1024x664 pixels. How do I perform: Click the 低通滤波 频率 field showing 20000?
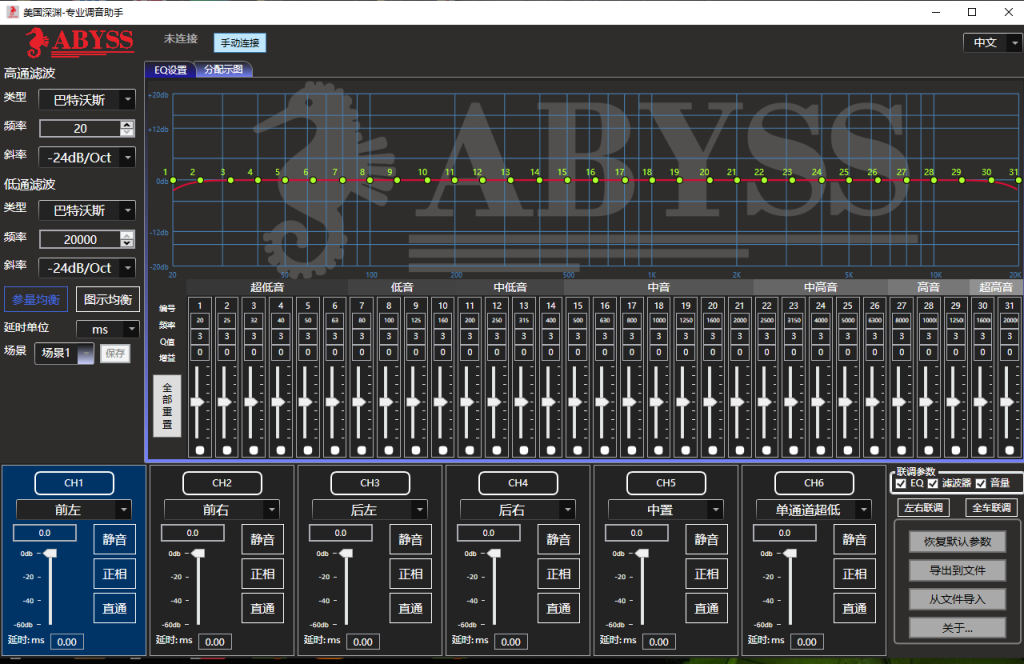point(80,240)
